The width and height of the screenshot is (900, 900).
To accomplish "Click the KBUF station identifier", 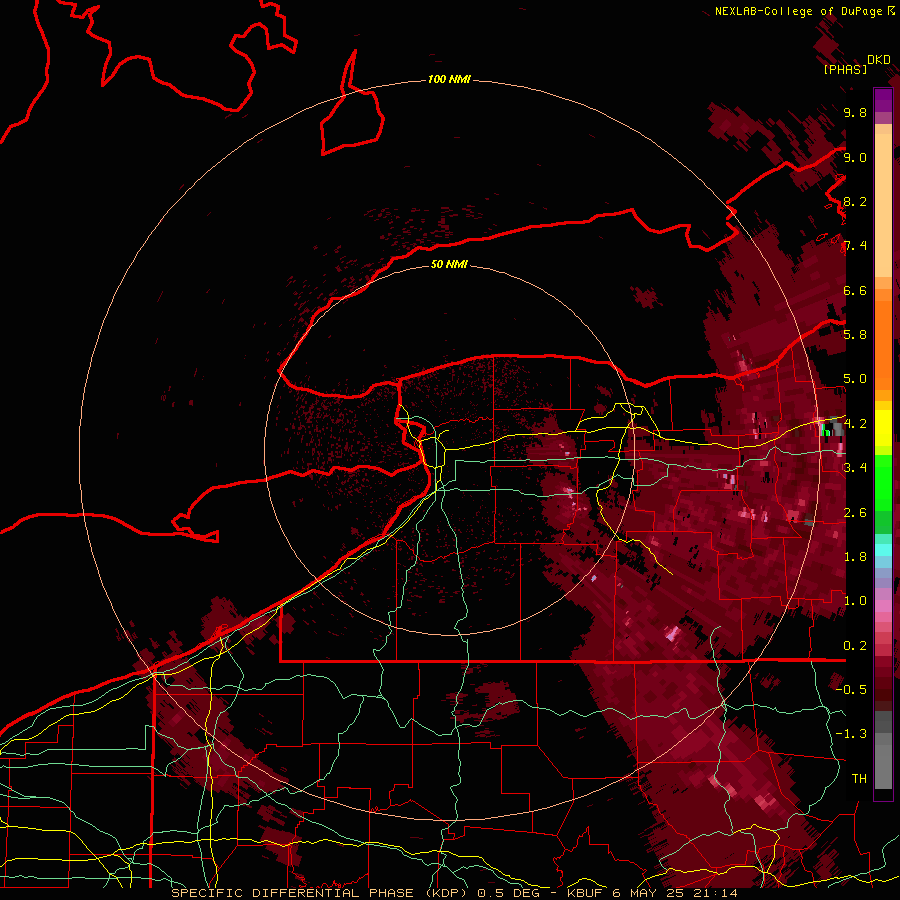I will [586, 893].
